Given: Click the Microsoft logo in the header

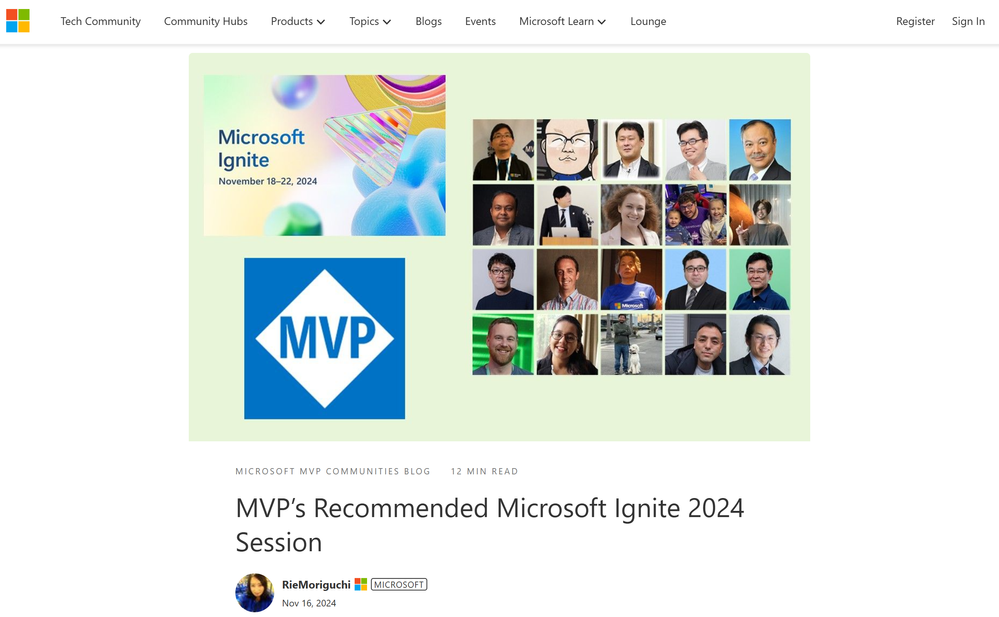Looking at the screenshot, I should click(18, 21).
